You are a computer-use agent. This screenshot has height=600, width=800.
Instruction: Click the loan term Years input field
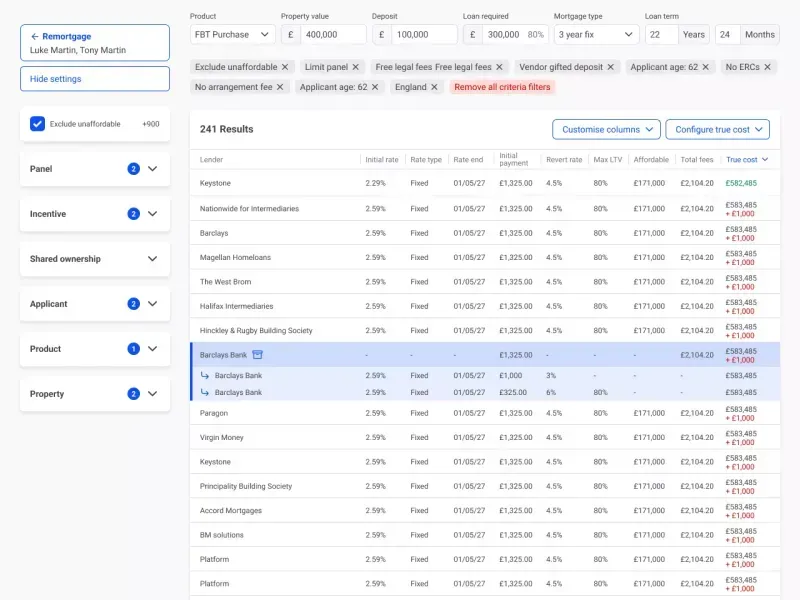click(661, 34)
